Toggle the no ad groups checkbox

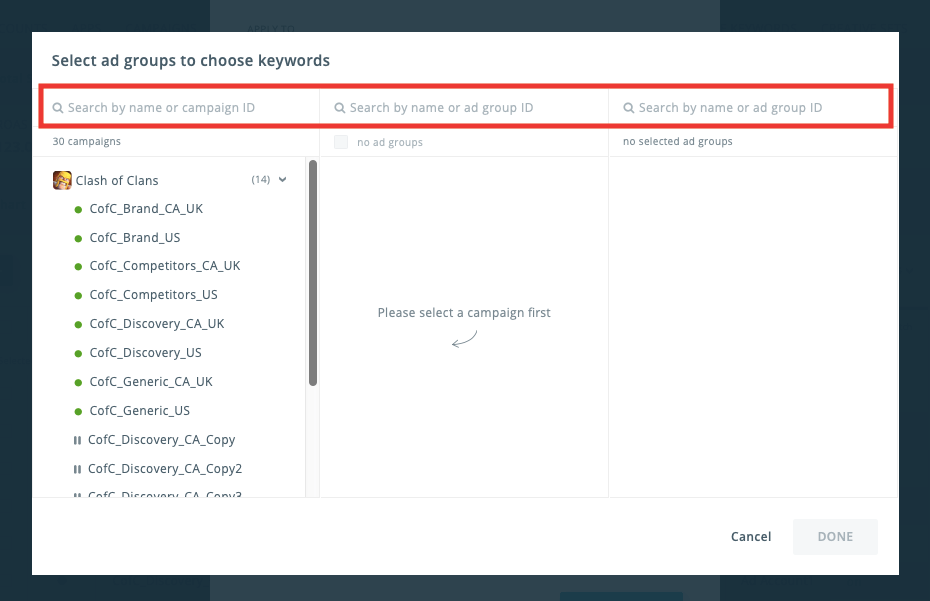(x=340, y=142)
